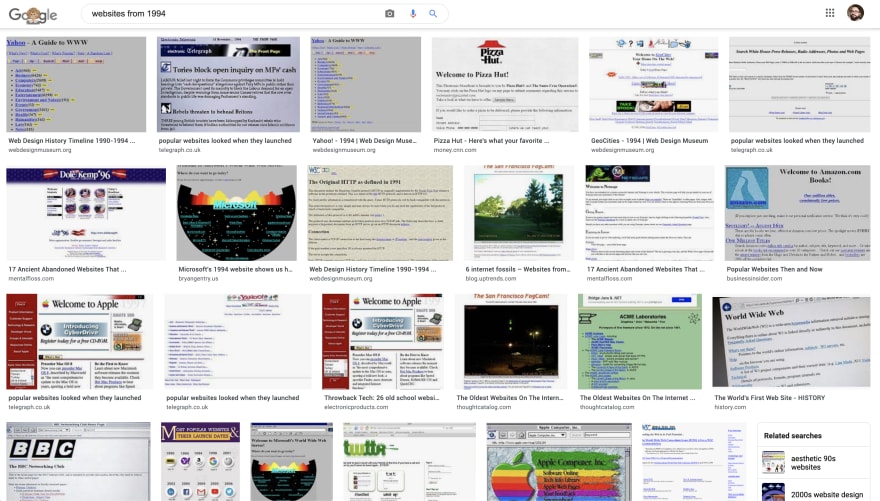Screen dimensions: 880x501
Task: Open the green ACME Laboratories thumbnail
Action: (x=640, y=342)
